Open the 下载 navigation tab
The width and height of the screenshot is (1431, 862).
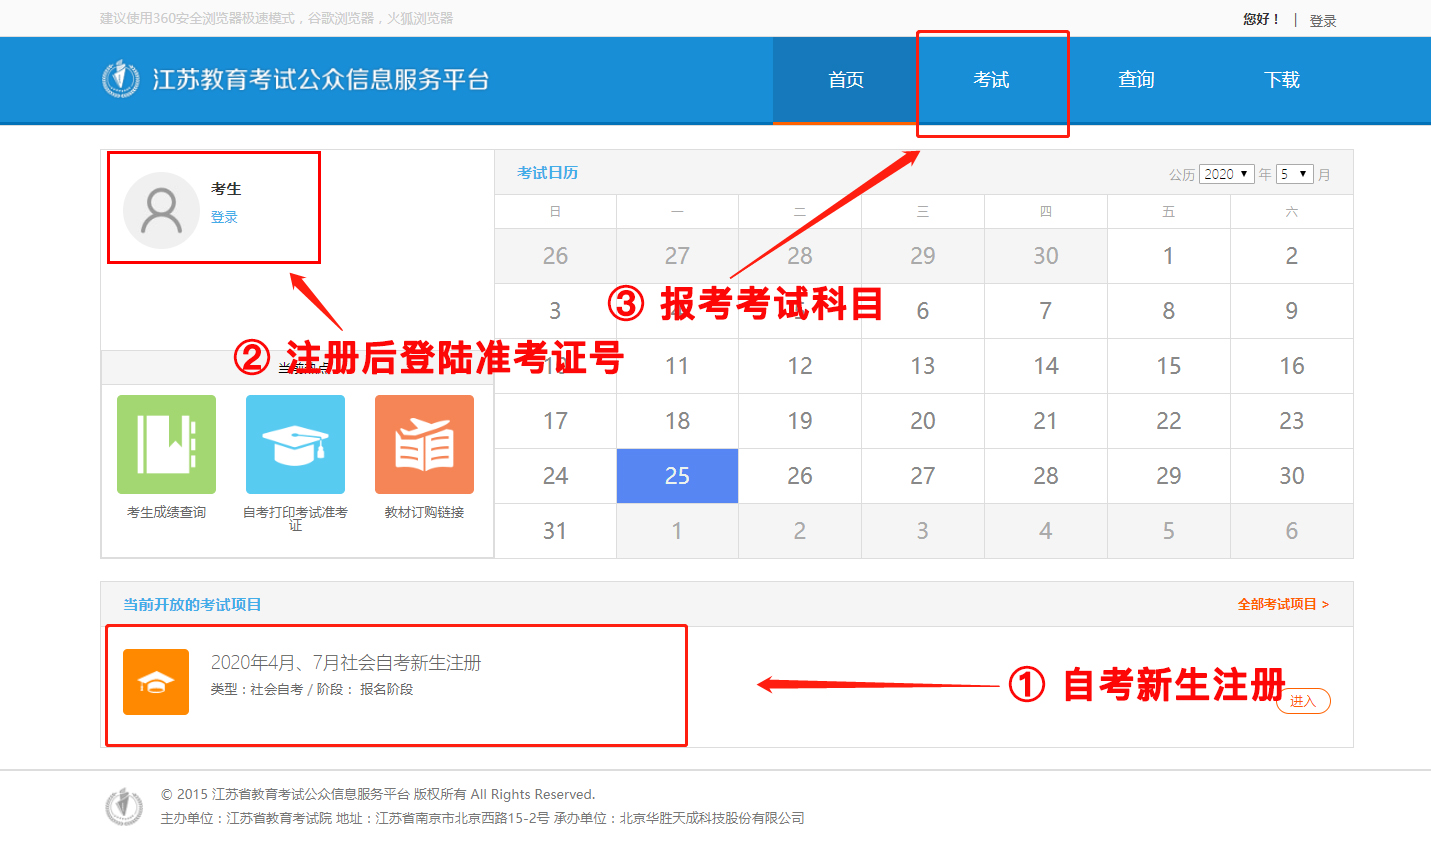pyautogui.click(x=1281, y=80)
